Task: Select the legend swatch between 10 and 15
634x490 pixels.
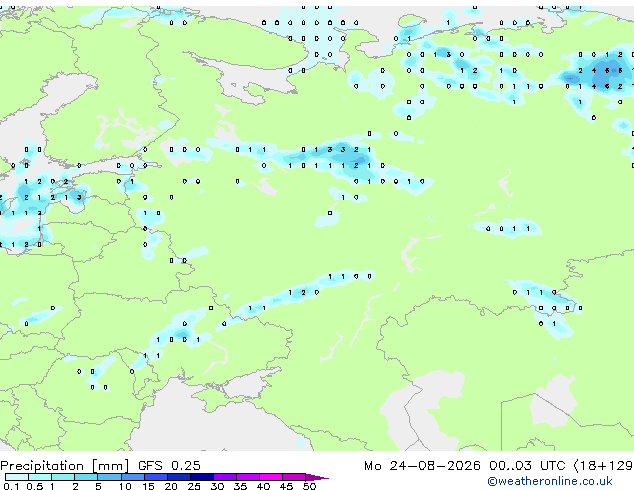Action: pos(132,477)
